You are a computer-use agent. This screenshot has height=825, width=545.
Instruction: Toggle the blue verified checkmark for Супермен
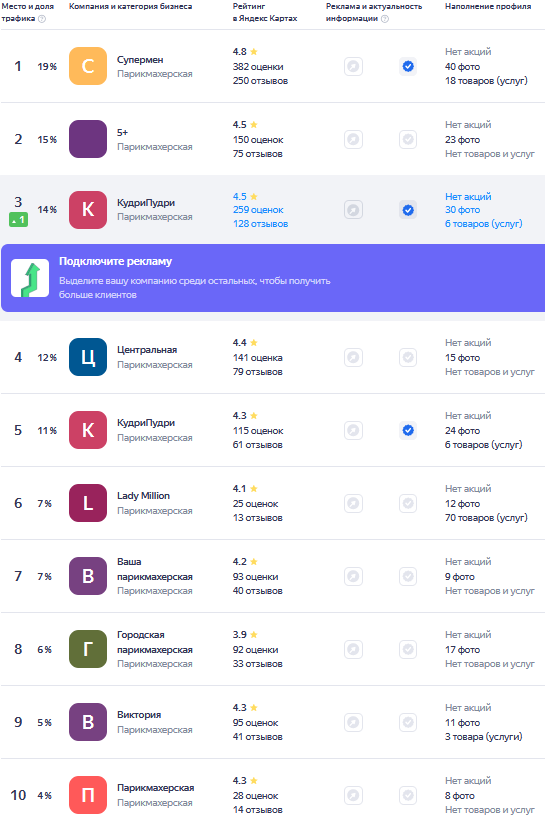click(408, 66)
